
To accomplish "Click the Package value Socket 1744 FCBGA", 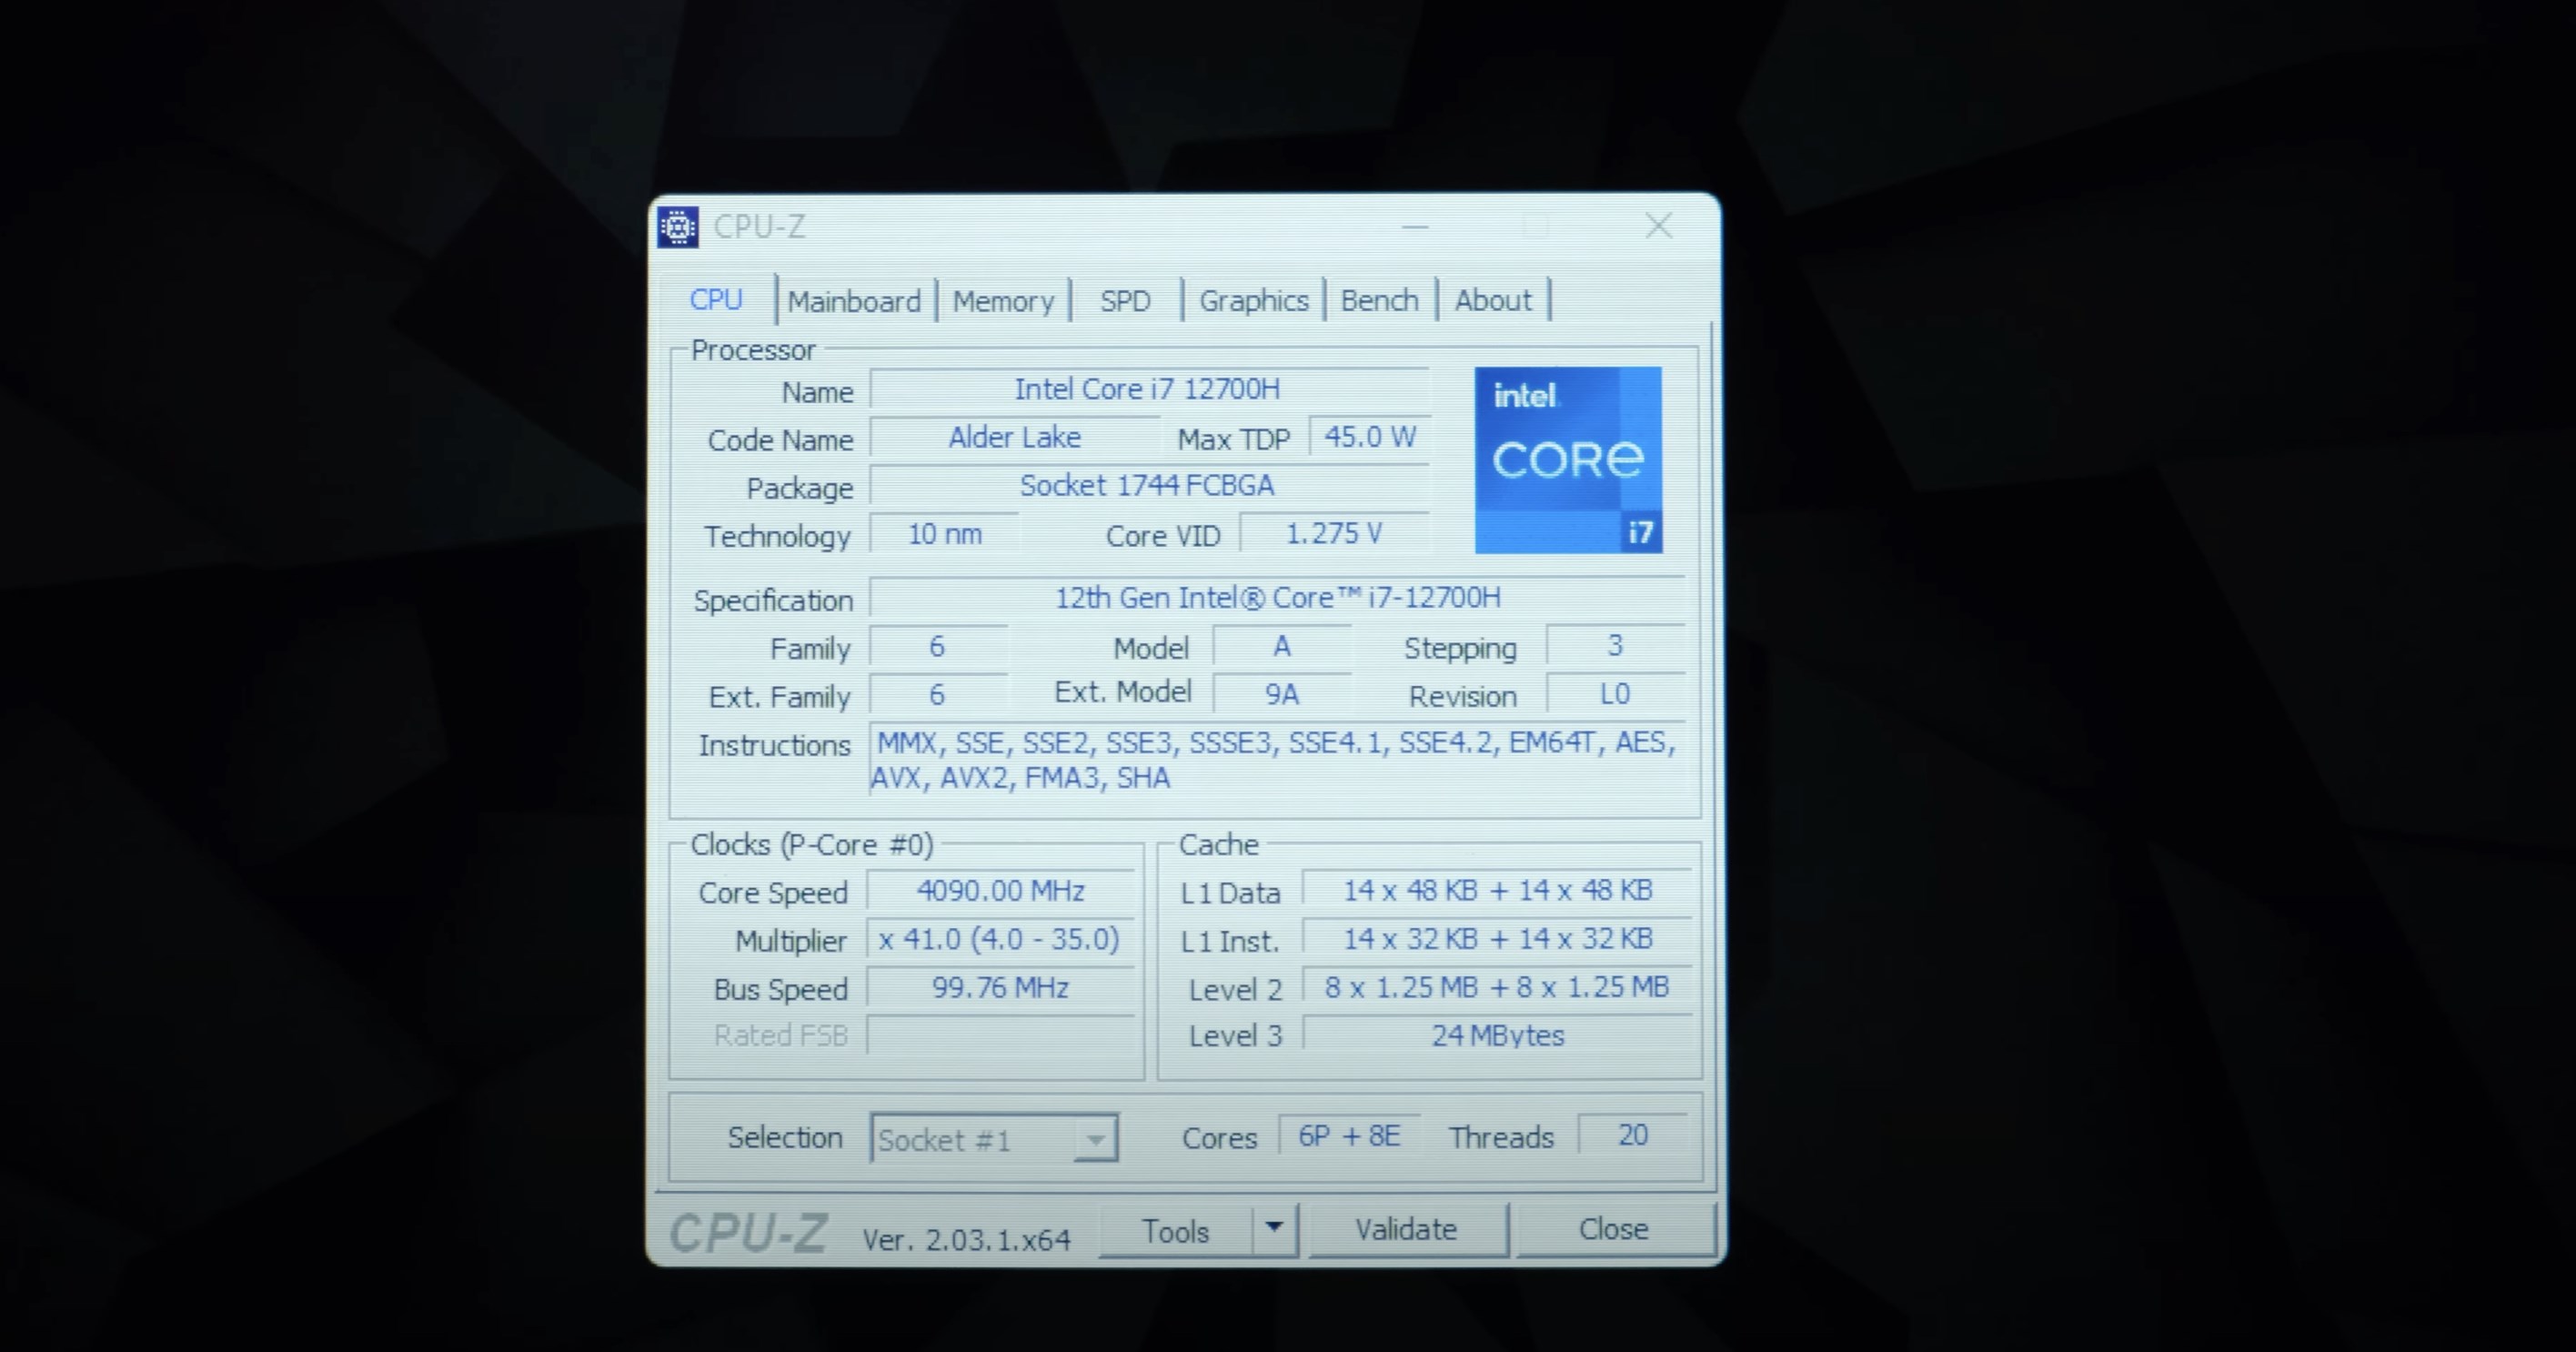I will click(1148, 486).
